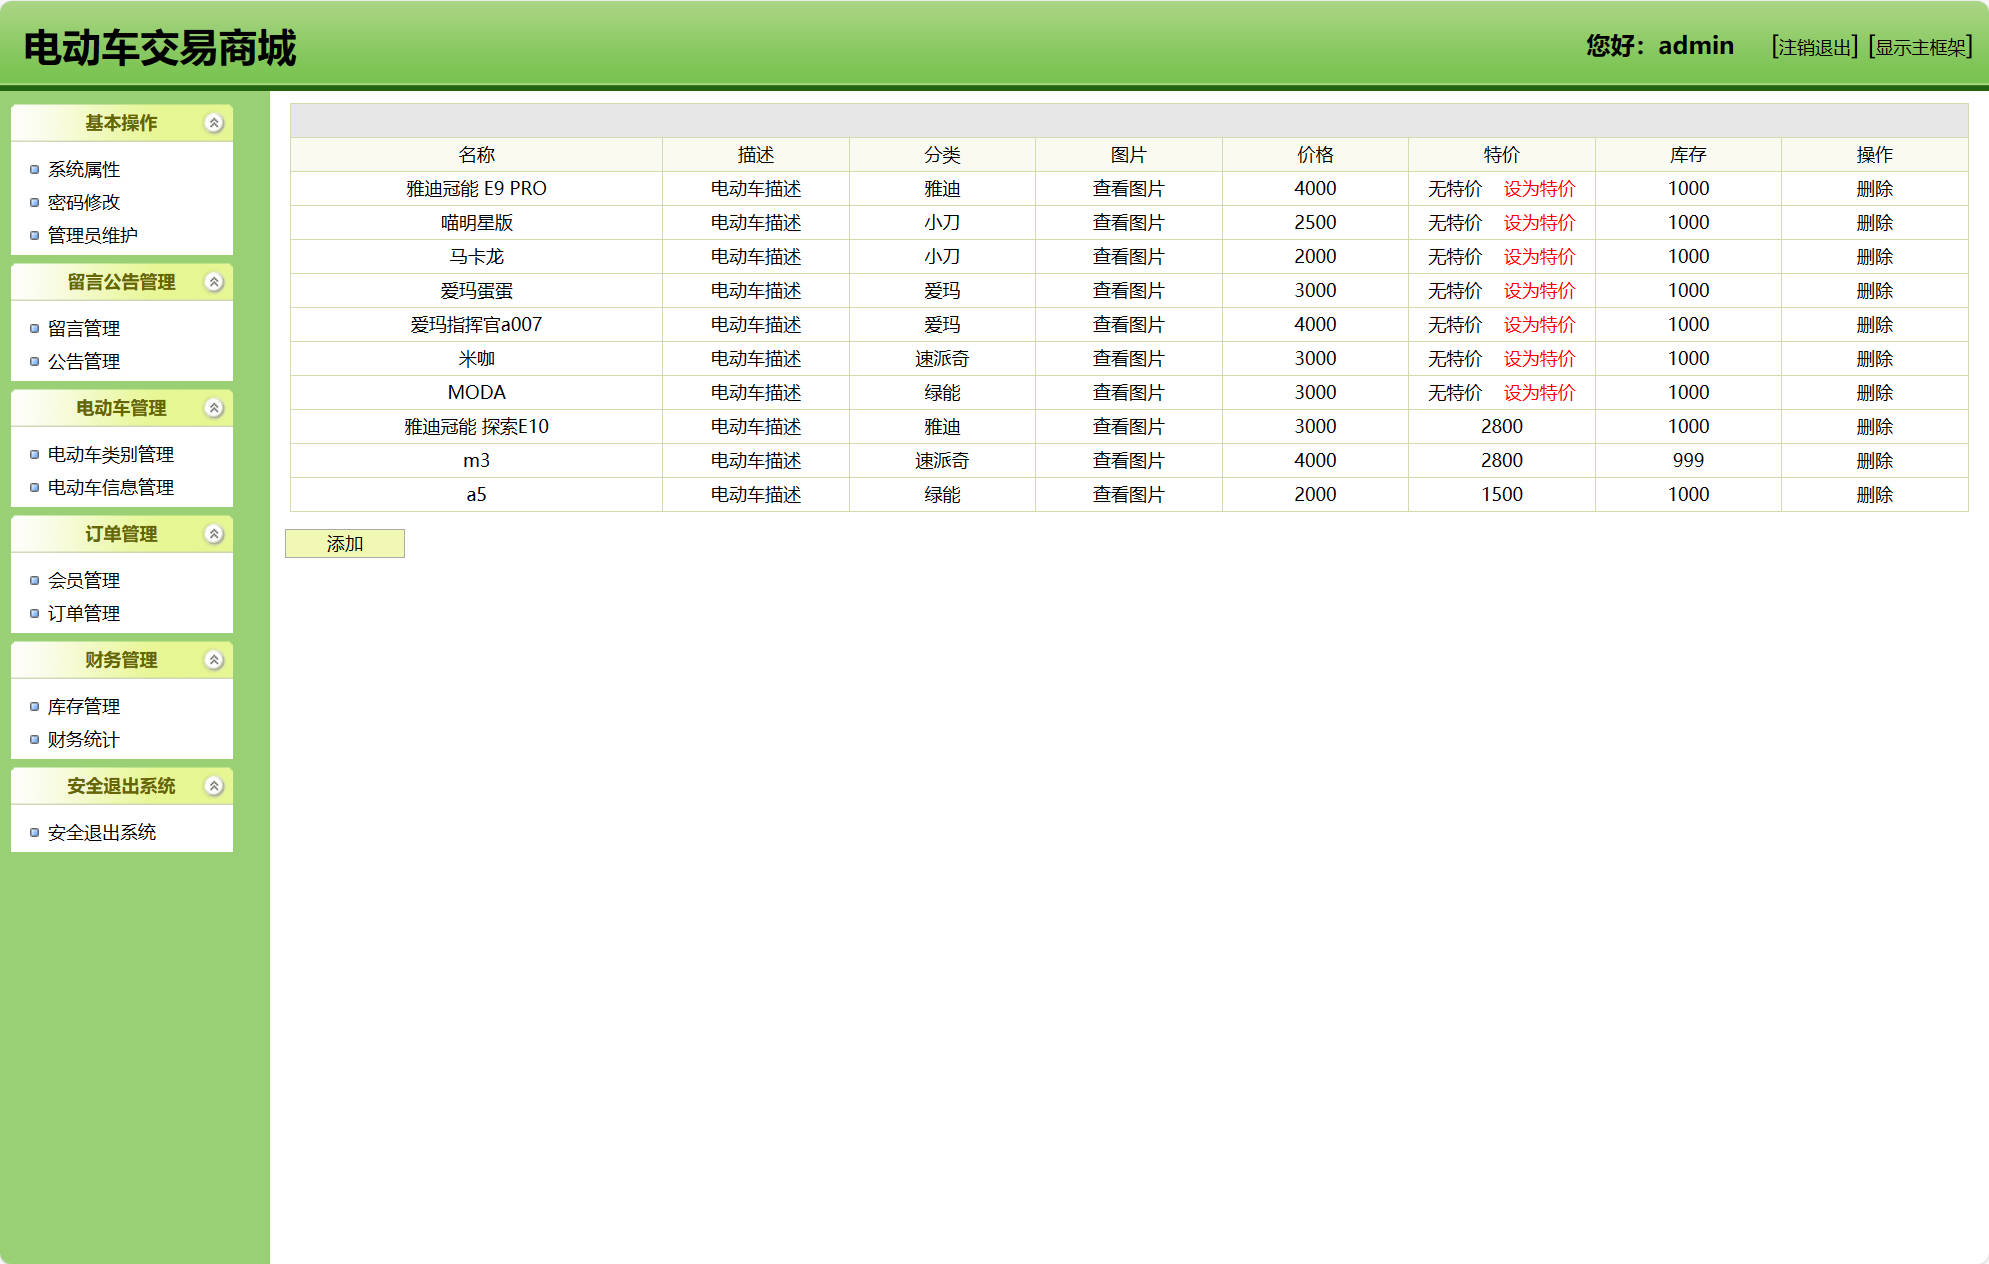
Task: Collapse the 基本操作 panel chevron
Action: point(213,123)
